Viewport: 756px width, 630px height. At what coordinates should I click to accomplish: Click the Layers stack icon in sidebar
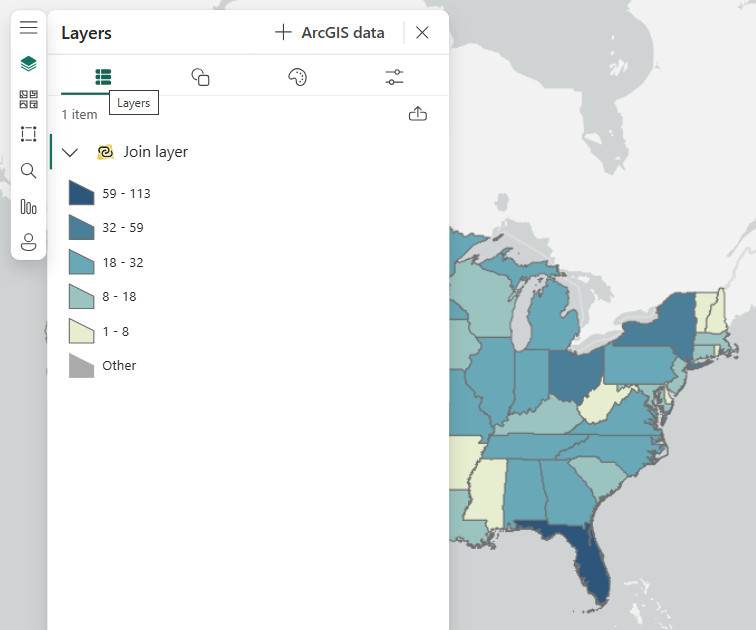(x=28, y=64)
